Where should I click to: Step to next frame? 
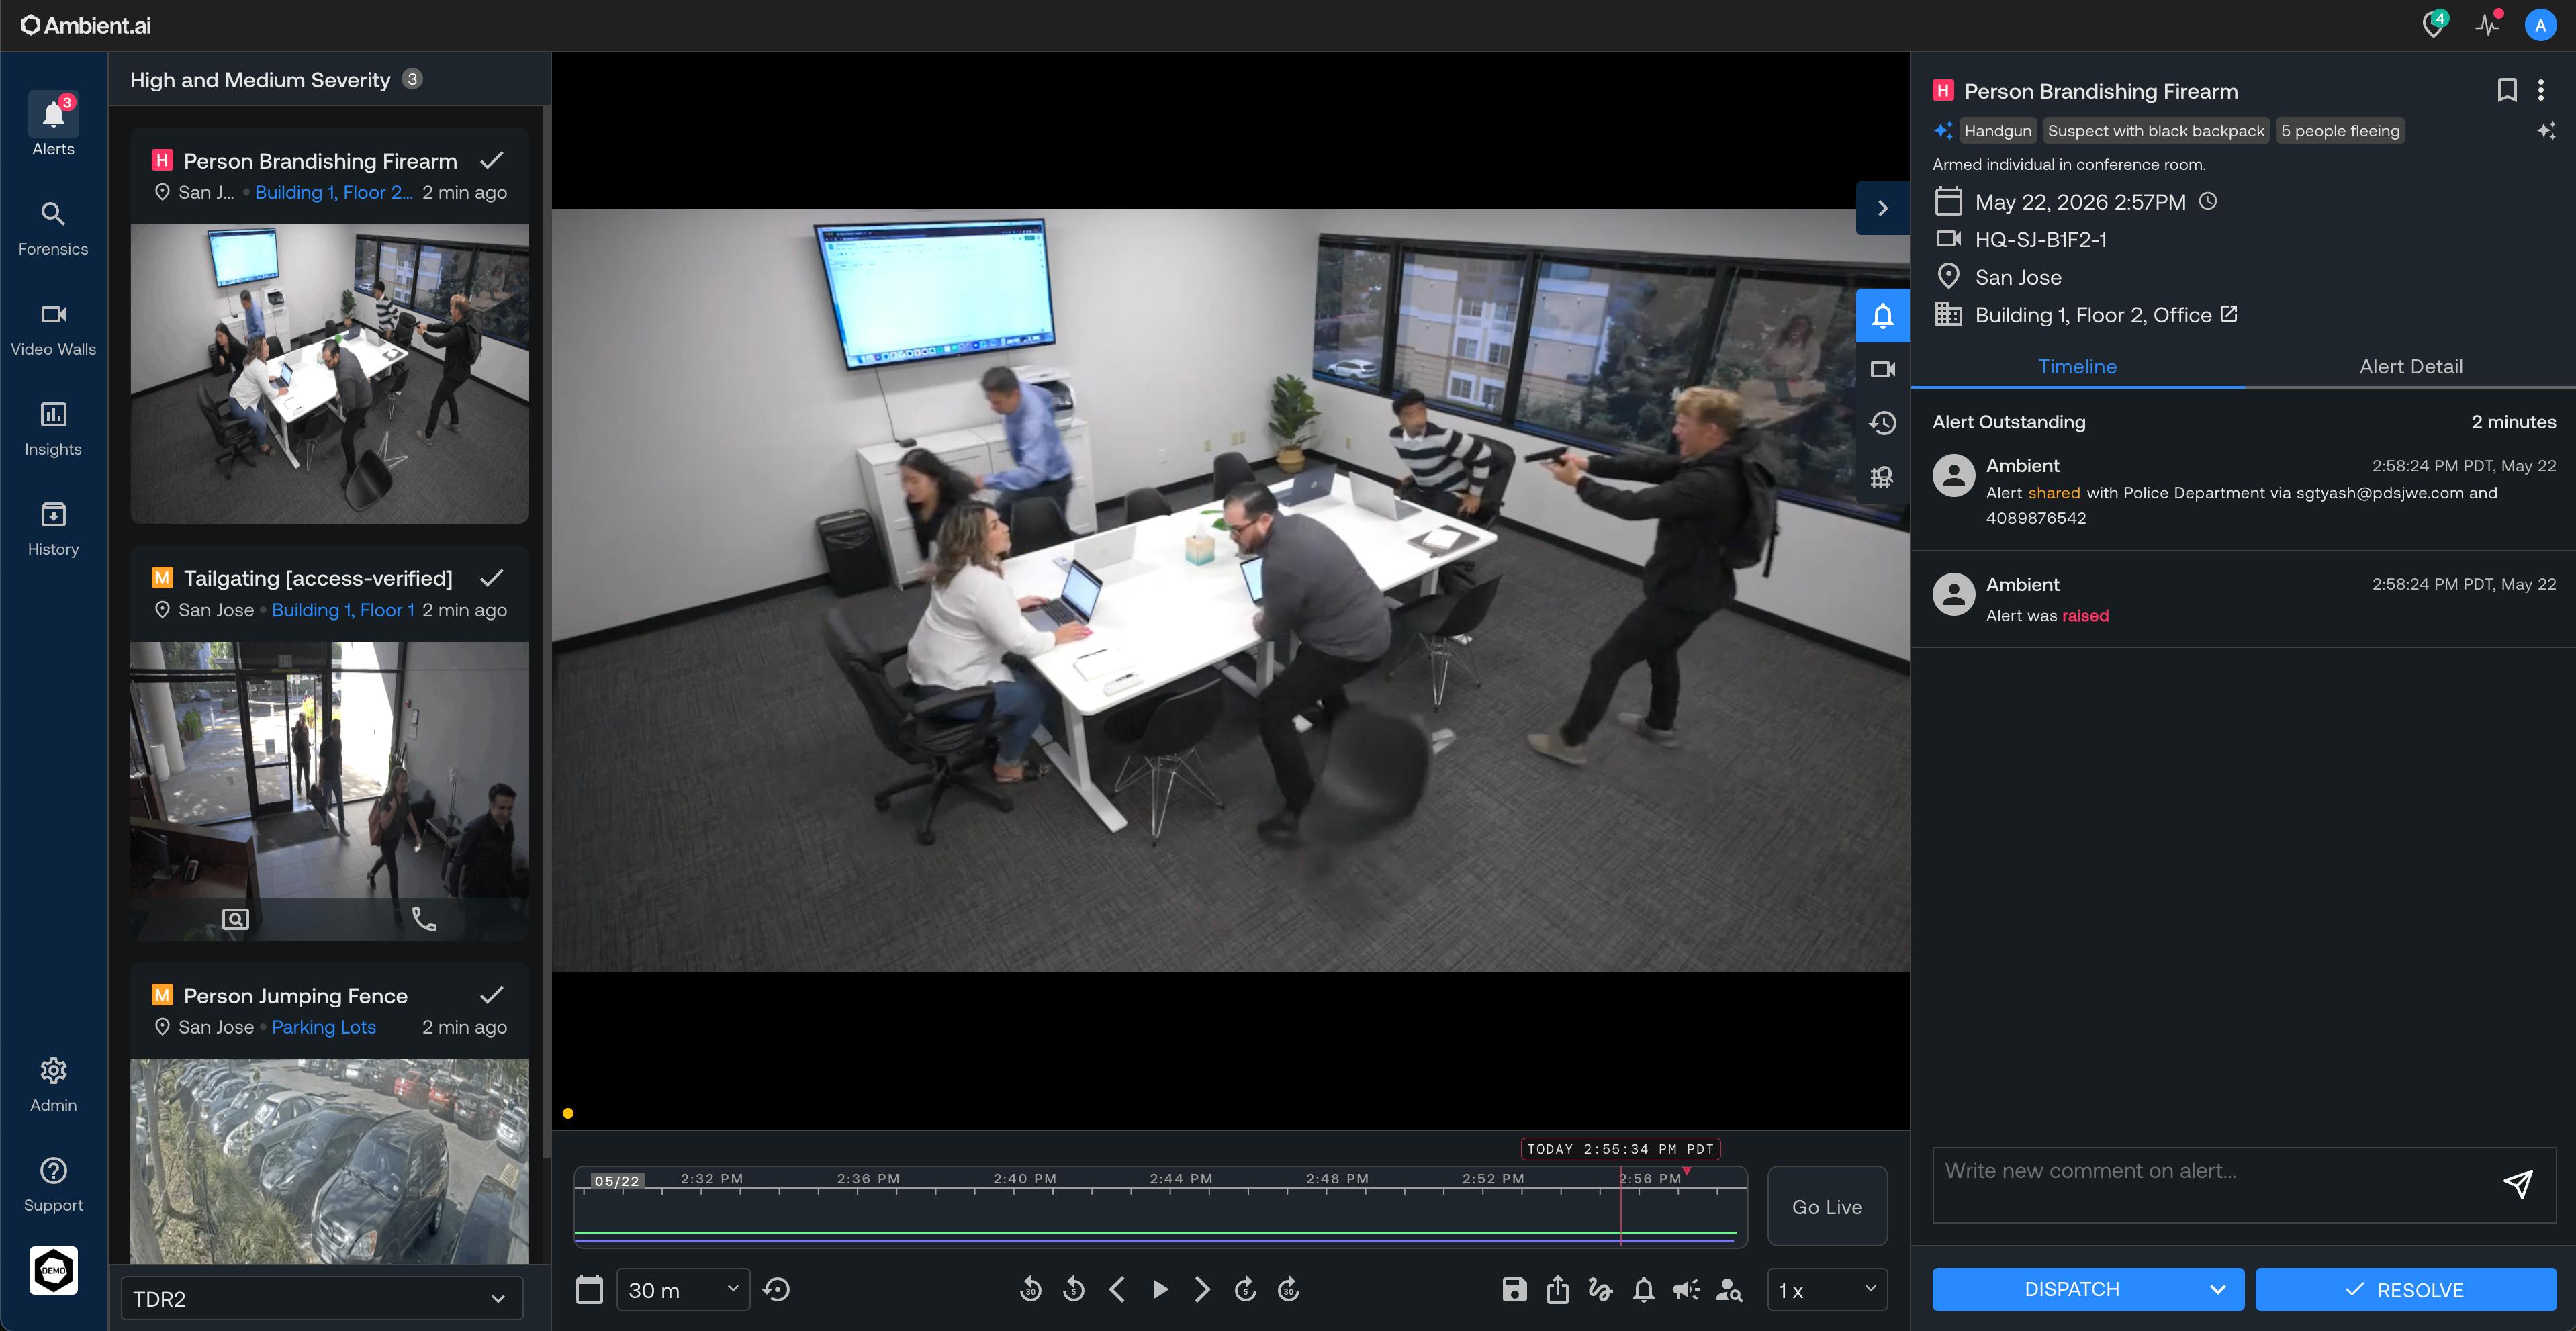click(1202, 1290)
